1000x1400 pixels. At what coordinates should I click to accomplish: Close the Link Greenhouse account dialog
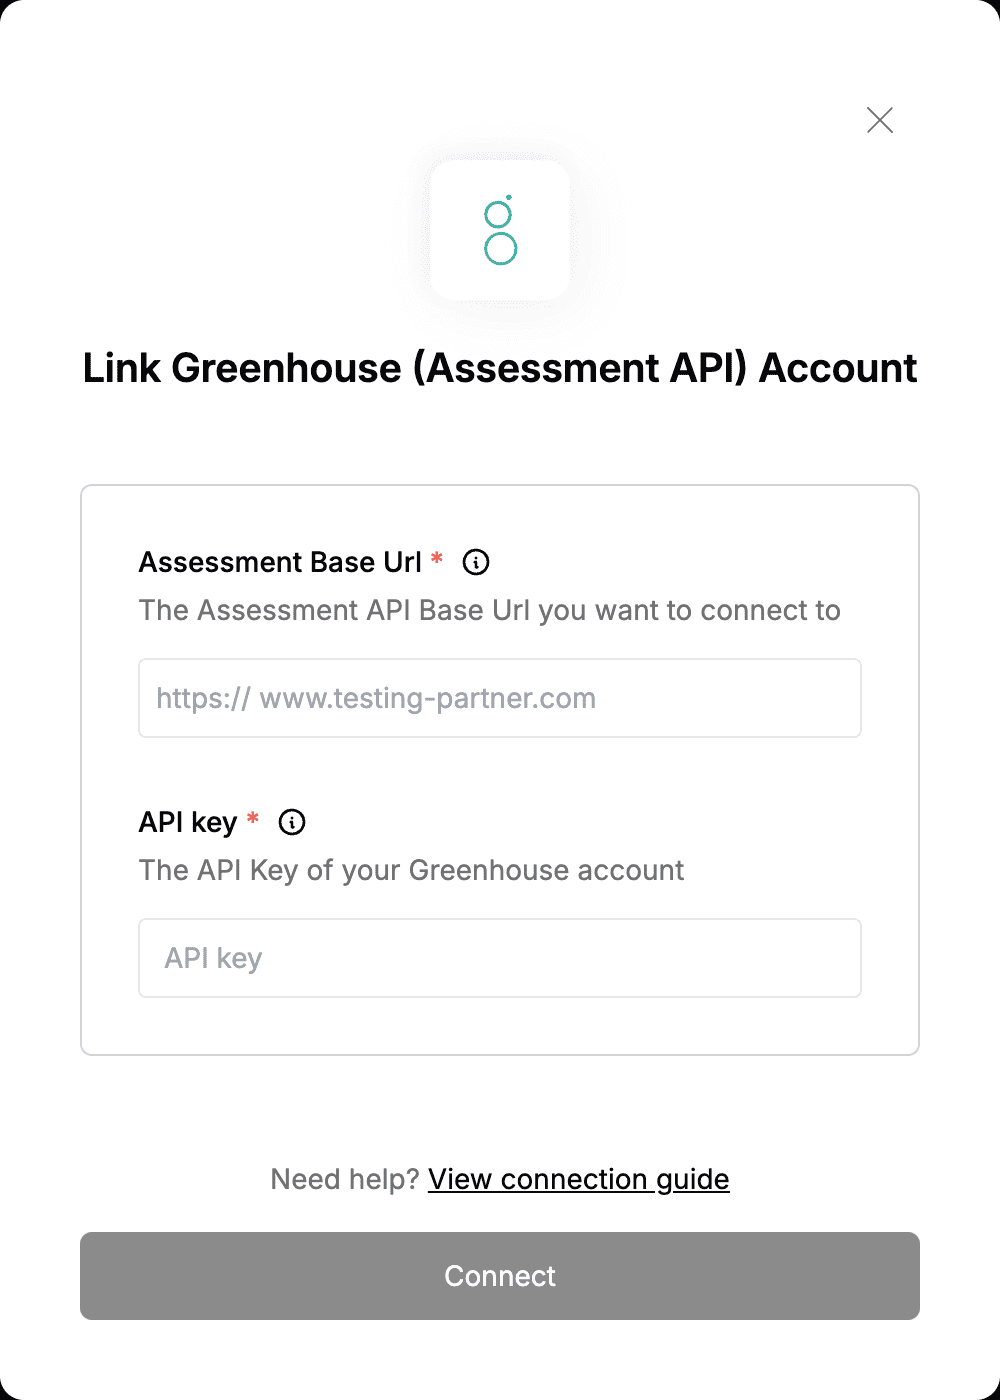880,120
